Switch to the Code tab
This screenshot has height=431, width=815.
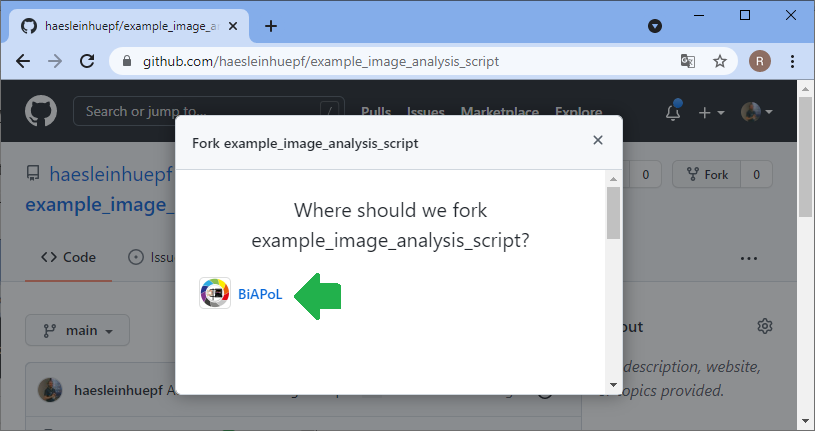point(68,257)
